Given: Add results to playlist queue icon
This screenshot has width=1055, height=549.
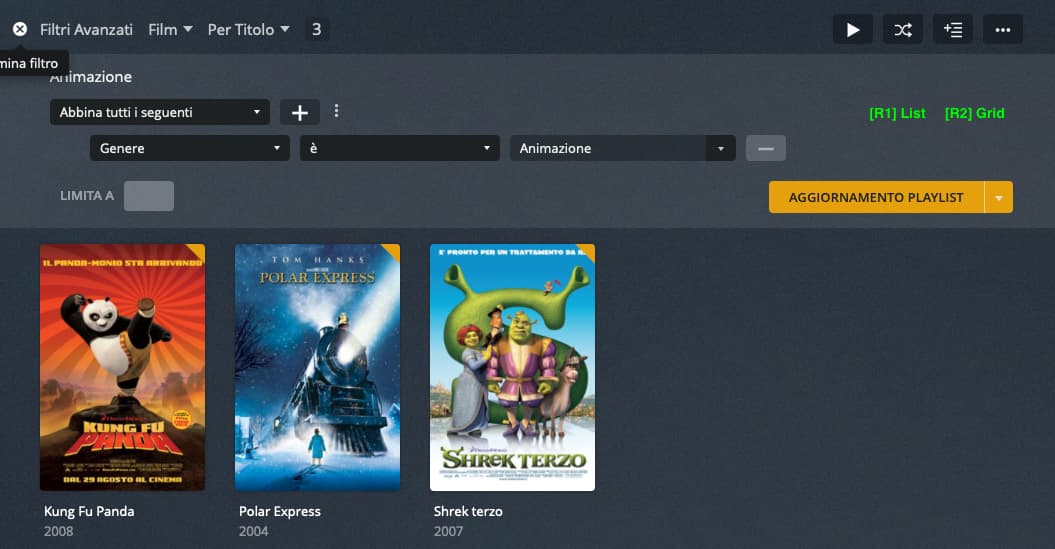Looking at the screenshot, I should (x=953, y=30).
